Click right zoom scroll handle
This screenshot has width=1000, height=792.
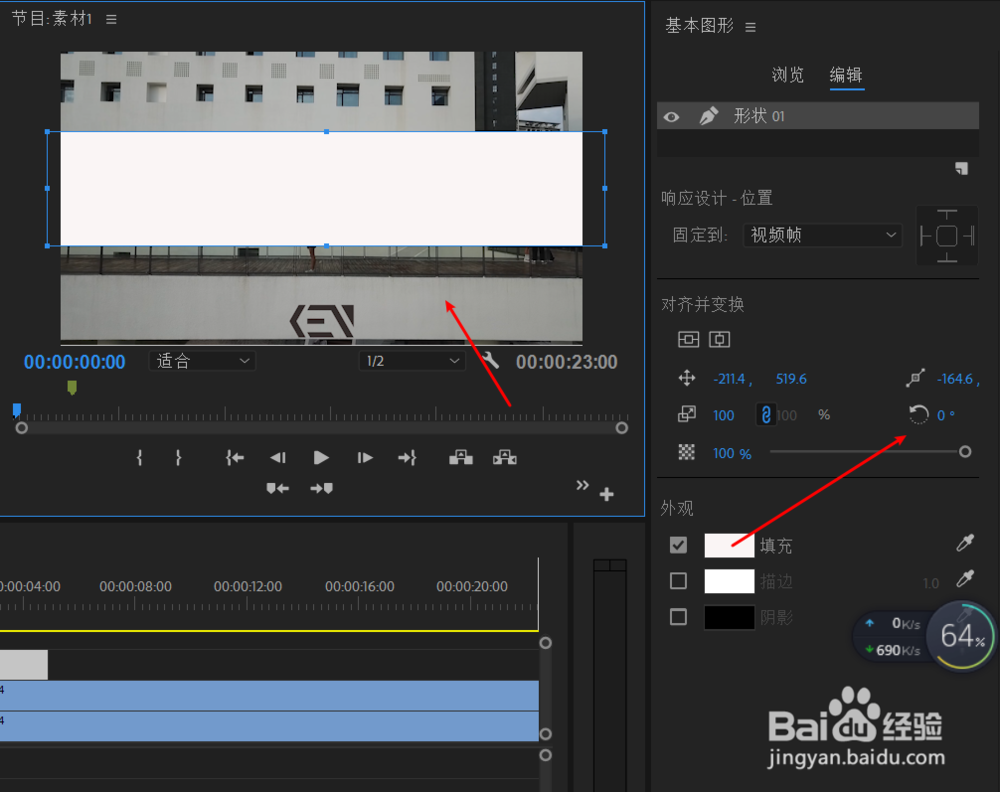click(622, 428)
